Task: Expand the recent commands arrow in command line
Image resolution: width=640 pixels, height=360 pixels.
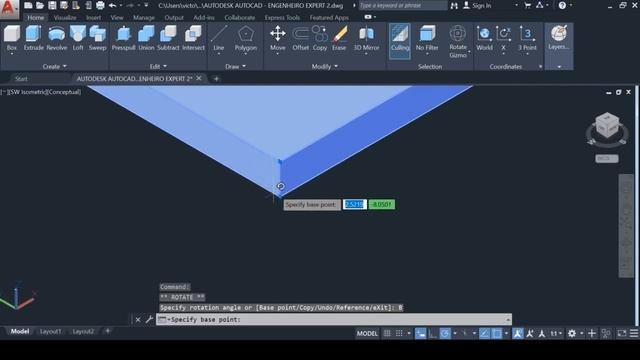Action: [x=508, y=320]
